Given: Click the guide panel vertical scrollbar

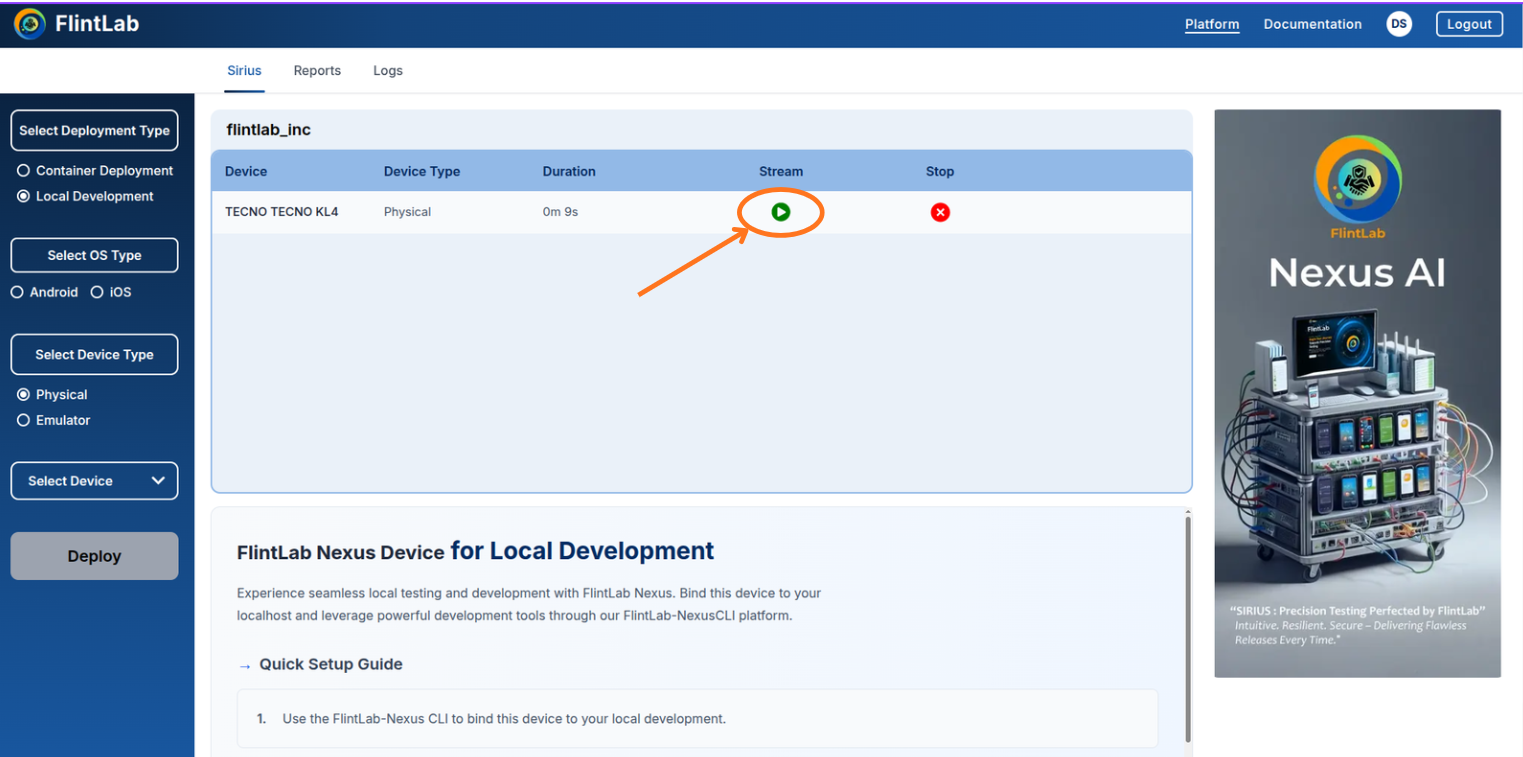Looking at the screenshot, I should point(1187,628).
